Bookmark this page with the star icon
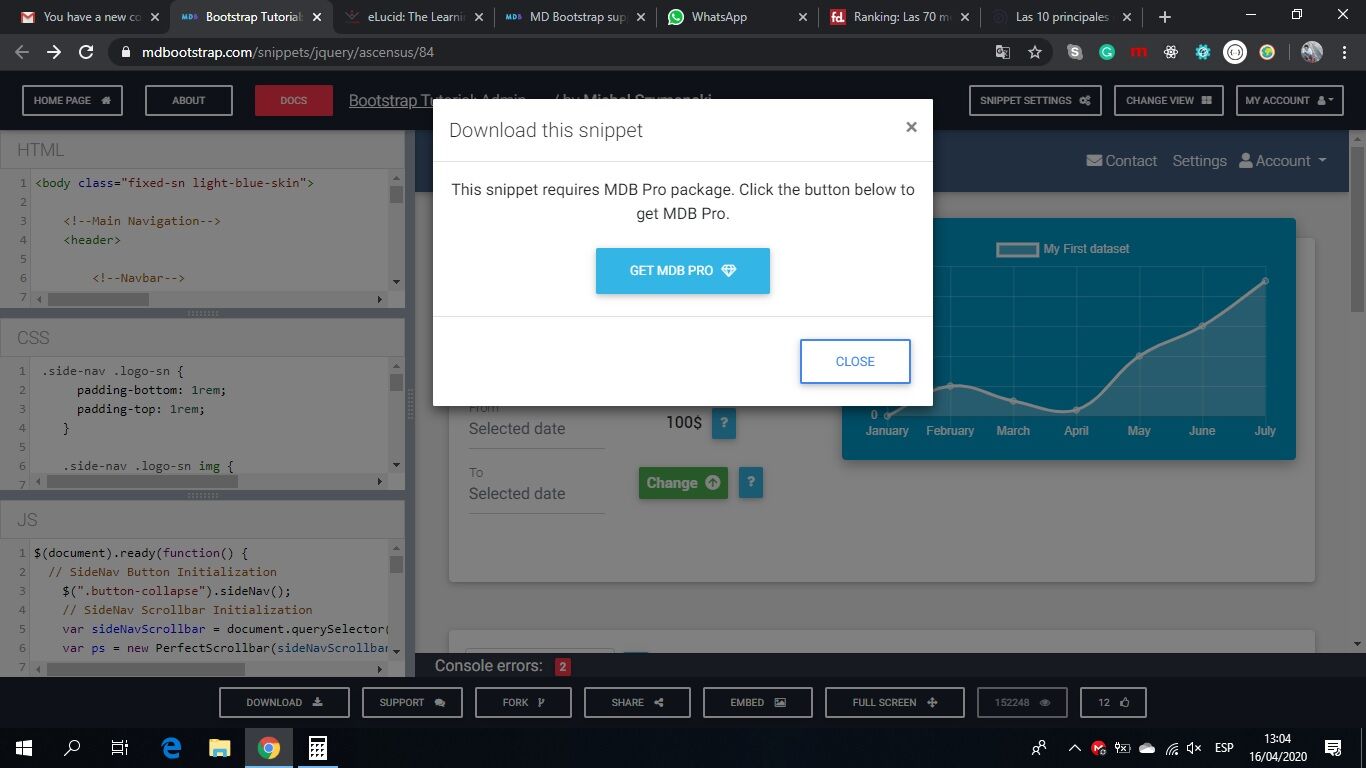This screenshot has width=1366, height=768. 1035,52
